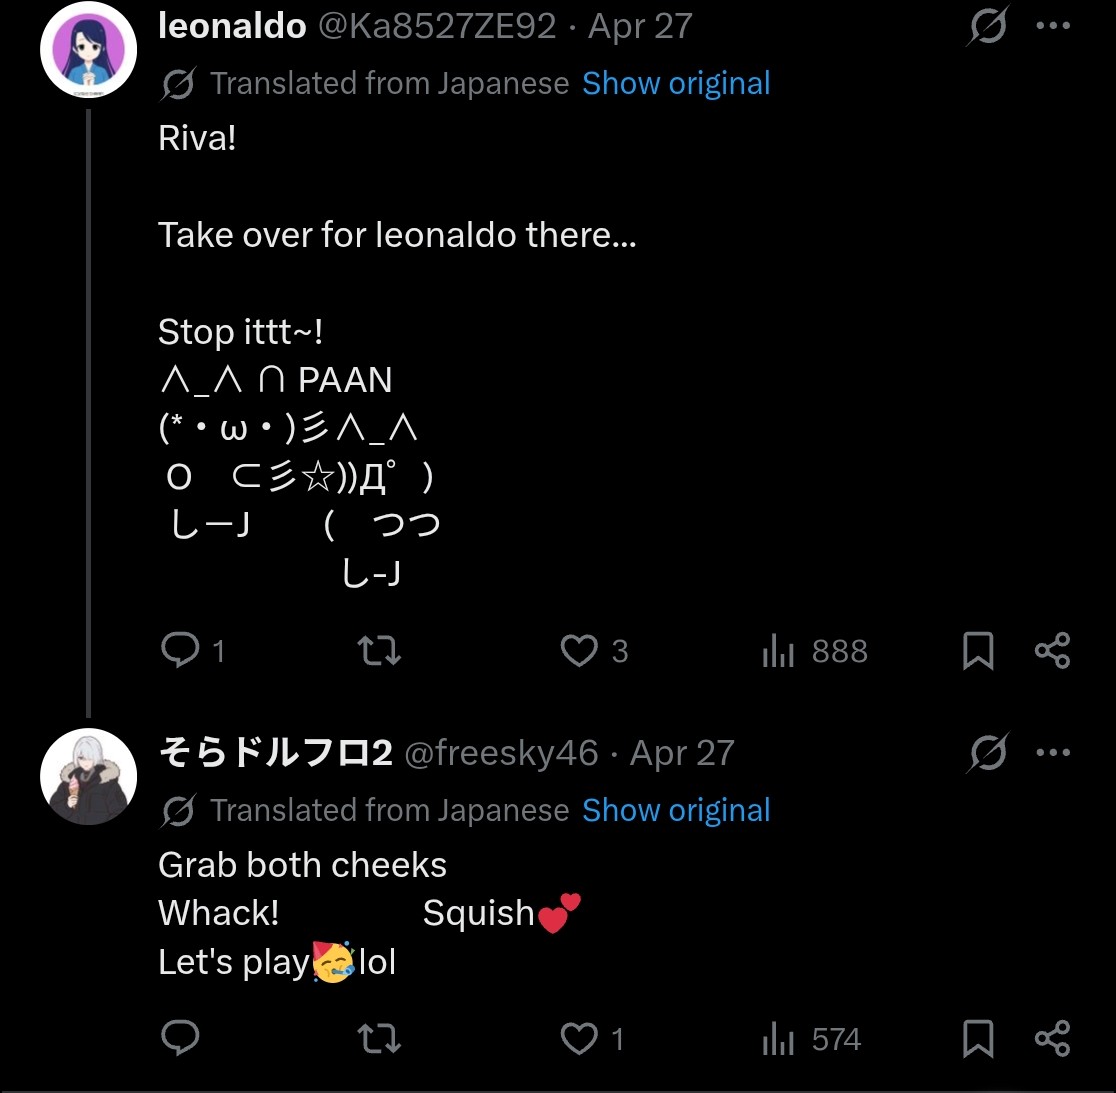The width and height of the screenshot is (1116, 1093).
Task: Open the @Ka8527ZE92 handle
Action: (x=436, y=27)
